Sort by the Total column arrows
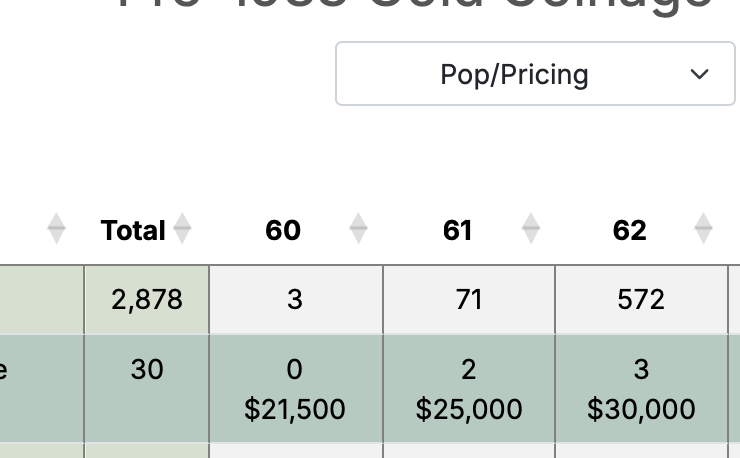Image resolution: width=740 pixels, height=458 pixels. point(182,229)
